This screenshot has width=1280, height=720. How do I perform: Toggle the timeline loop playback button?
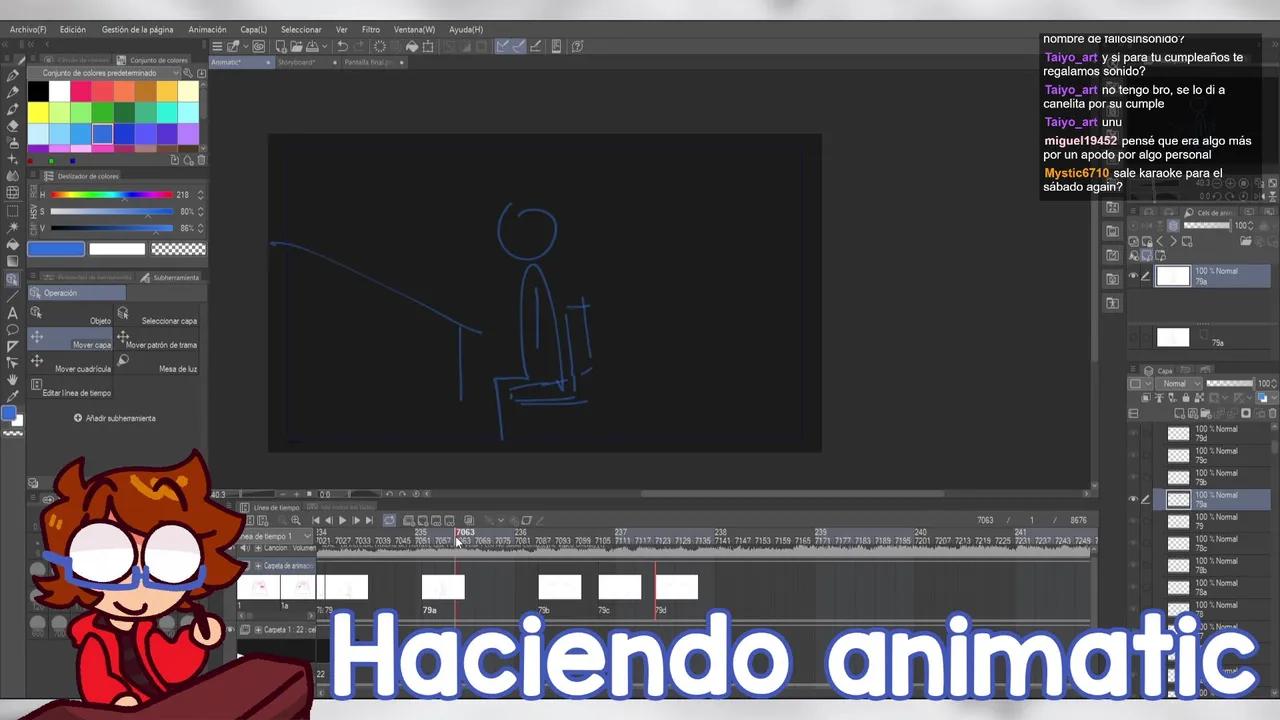tap(389, 520)
